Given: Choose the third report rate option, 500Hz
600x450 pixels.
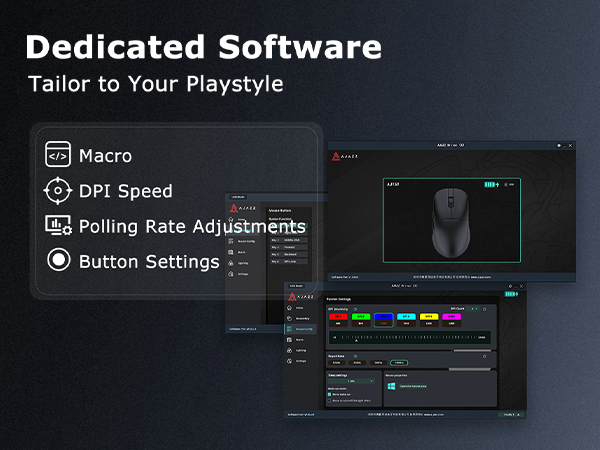Looking at the screenshot, I should [x=378, y=362].
